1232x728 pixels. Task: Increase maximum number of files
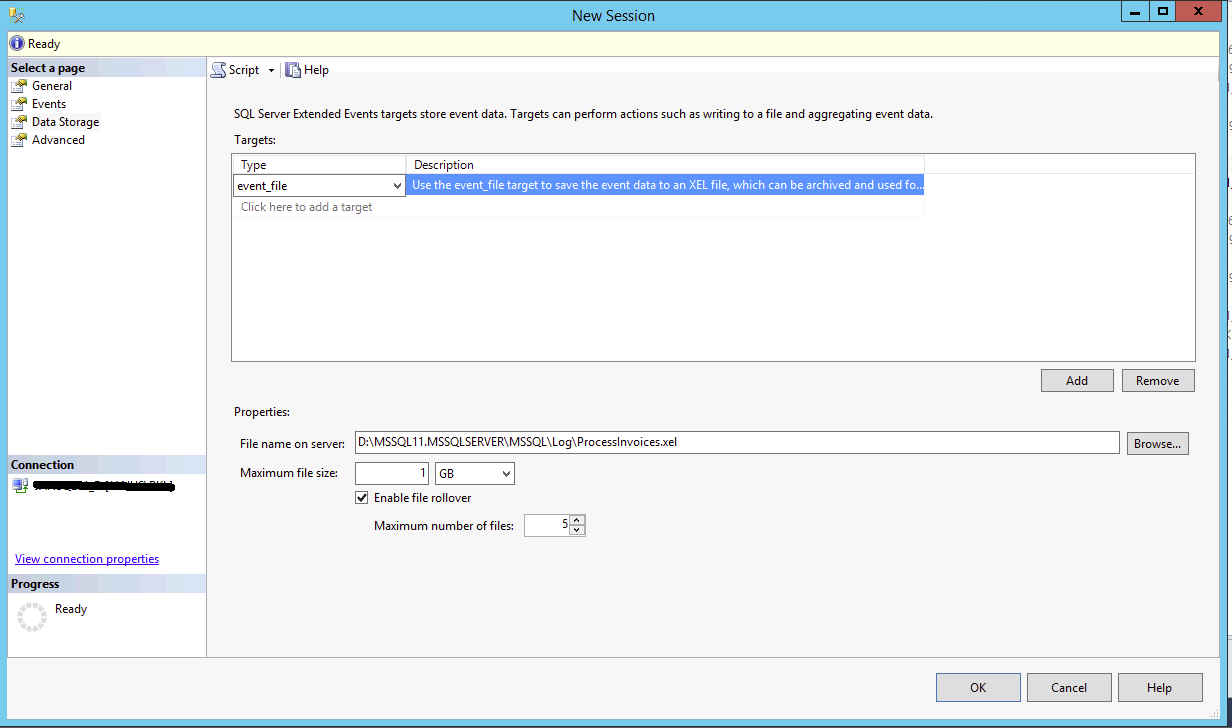[x=577, y=520]
